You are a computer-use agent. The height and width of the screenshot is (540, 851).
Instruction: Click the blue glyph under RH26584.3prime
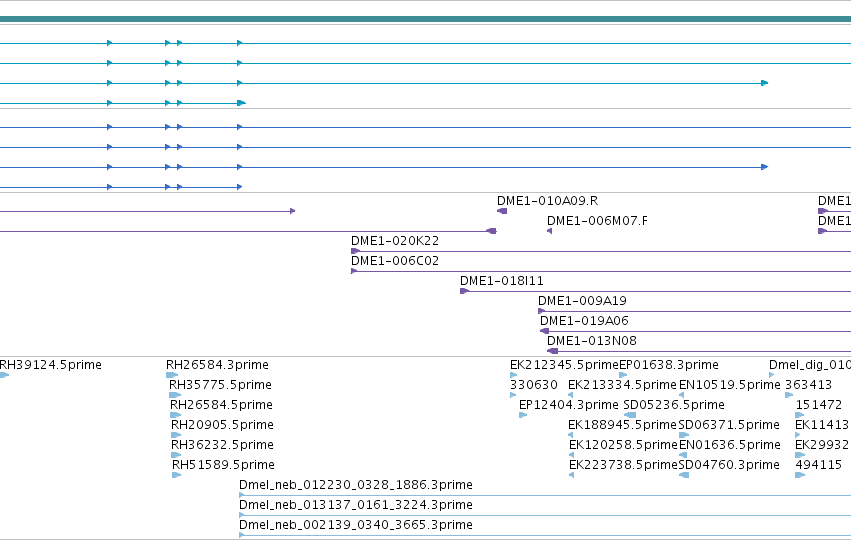click(x=172, y=375)
